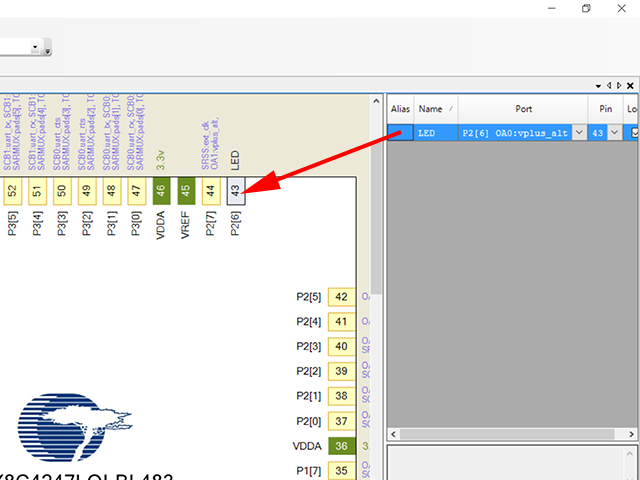Click the pin table horizontal scrollbar thumb
The width and height of the screenshot is (640, 480).
507,434
